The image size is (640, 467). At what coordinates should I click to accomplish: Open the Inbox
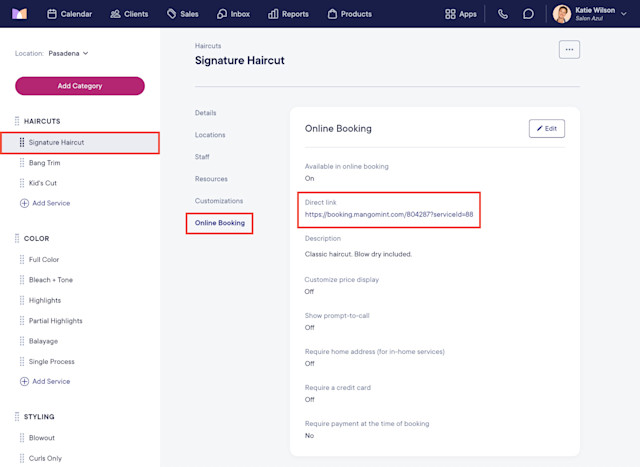233,14
